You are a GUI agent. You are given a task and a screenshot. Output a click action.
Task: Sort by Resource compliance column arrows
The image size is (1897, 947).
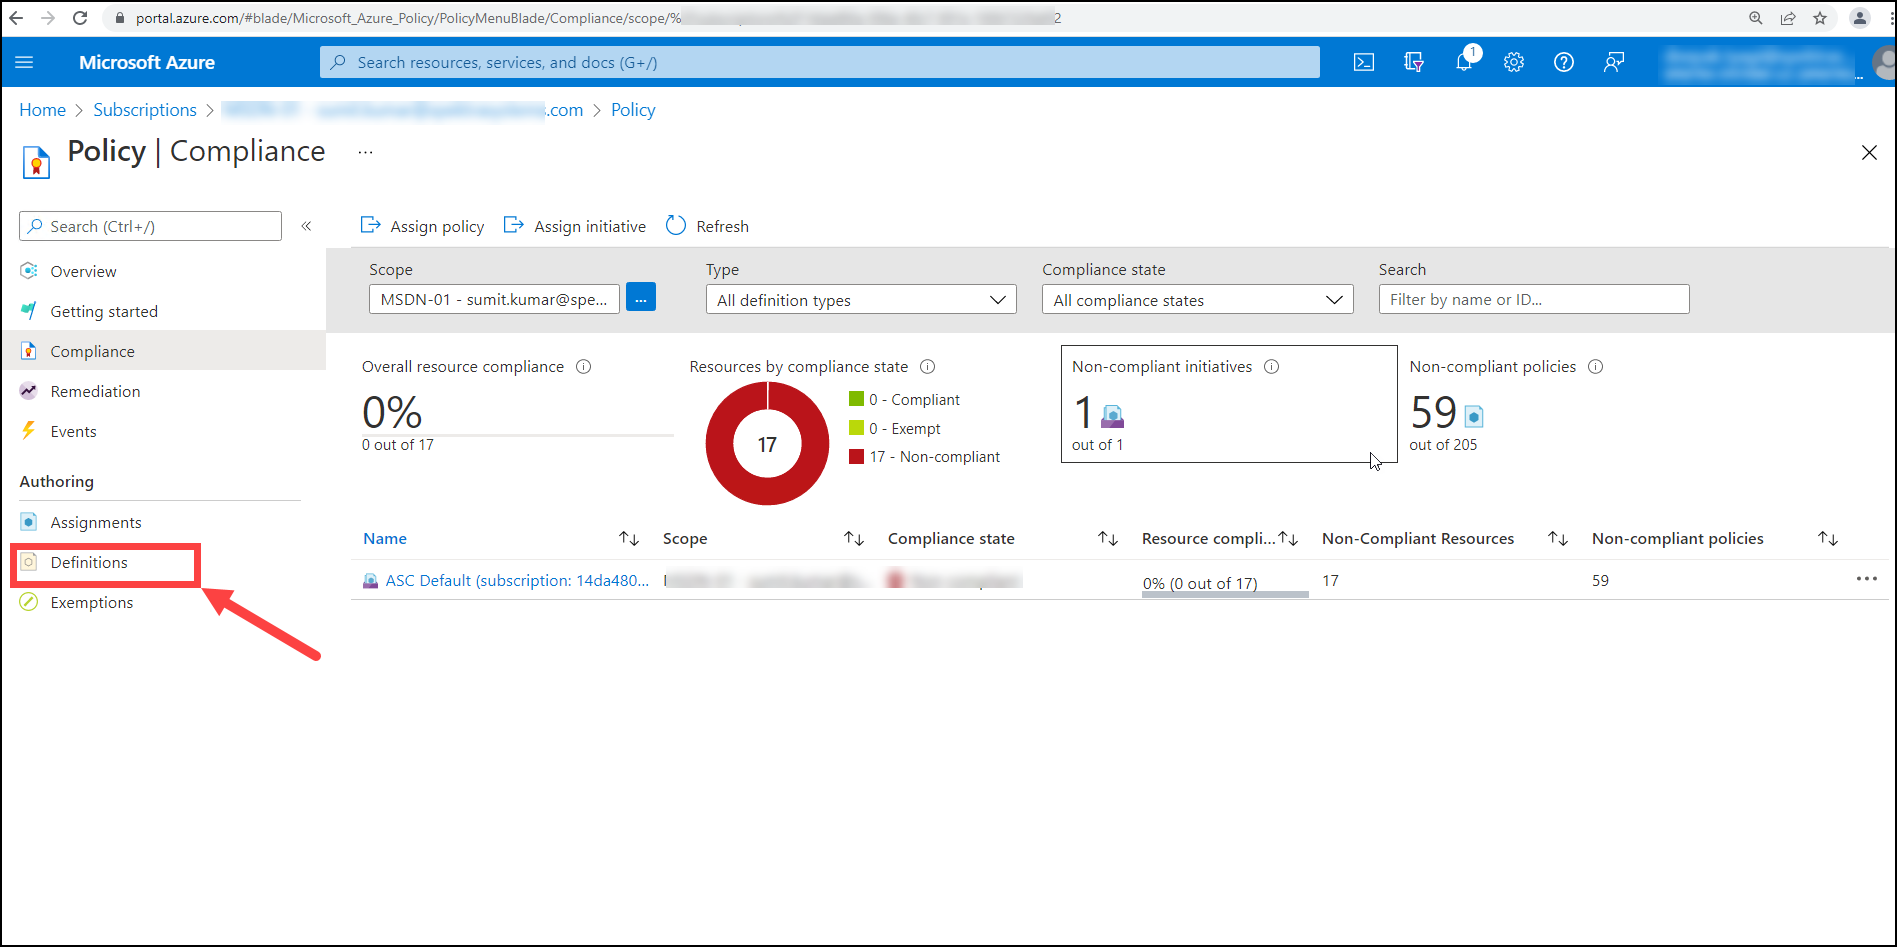click(1289, 539)
